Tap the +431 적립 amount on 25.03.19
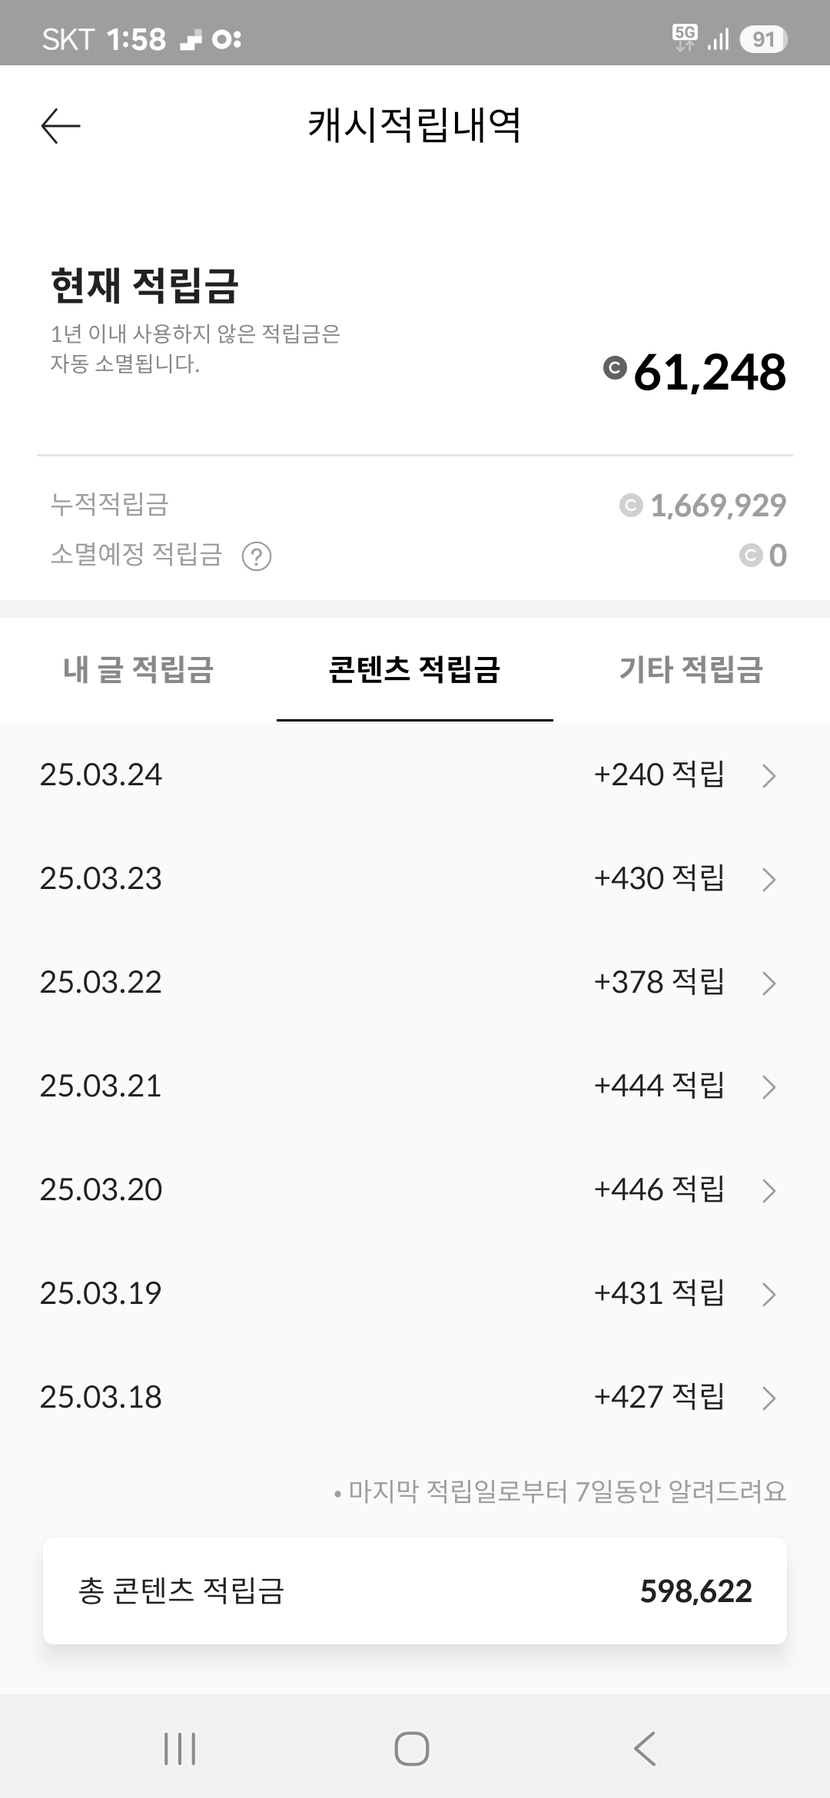This screenshot has height=1798, width=830. (659, 1293)
